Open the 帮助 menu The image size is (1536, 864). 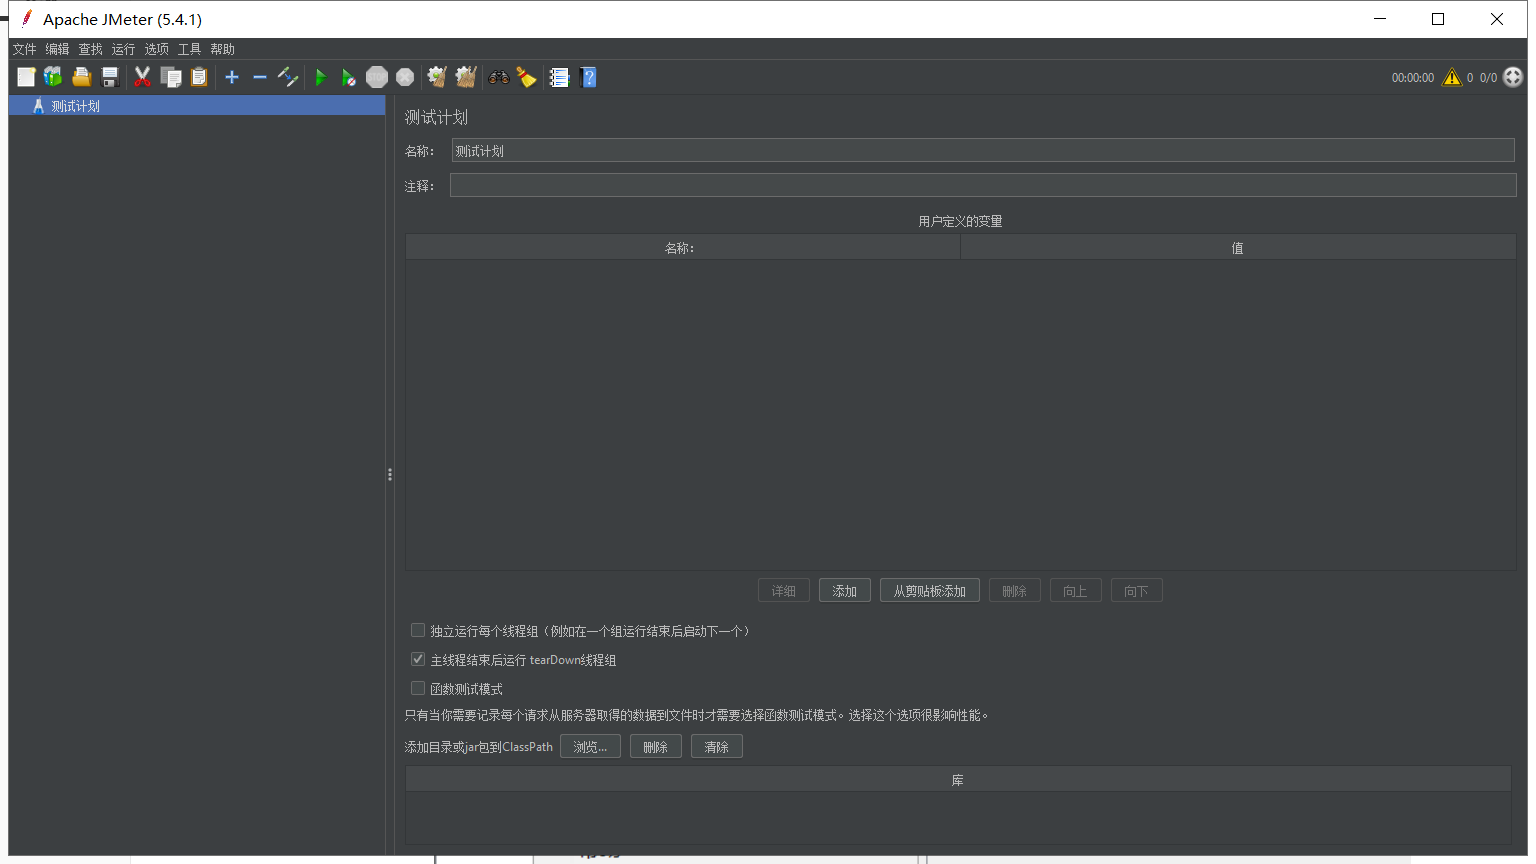(x=222, y=49)
